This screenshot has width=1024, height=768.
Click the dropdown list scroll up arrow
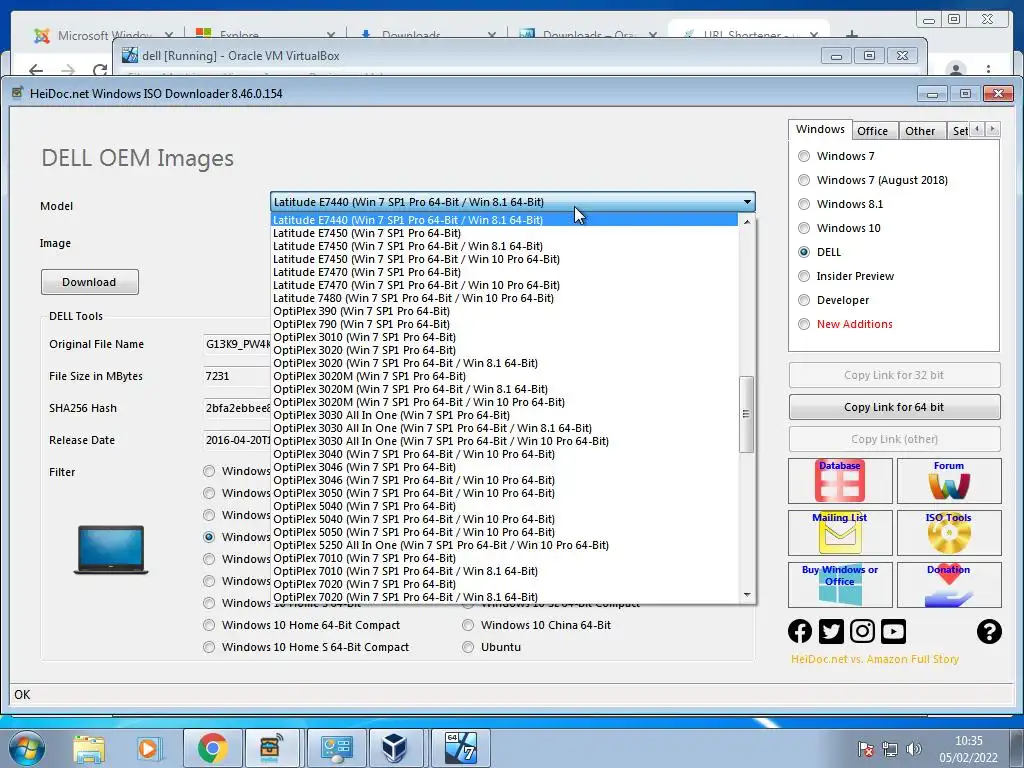(747, 222)
